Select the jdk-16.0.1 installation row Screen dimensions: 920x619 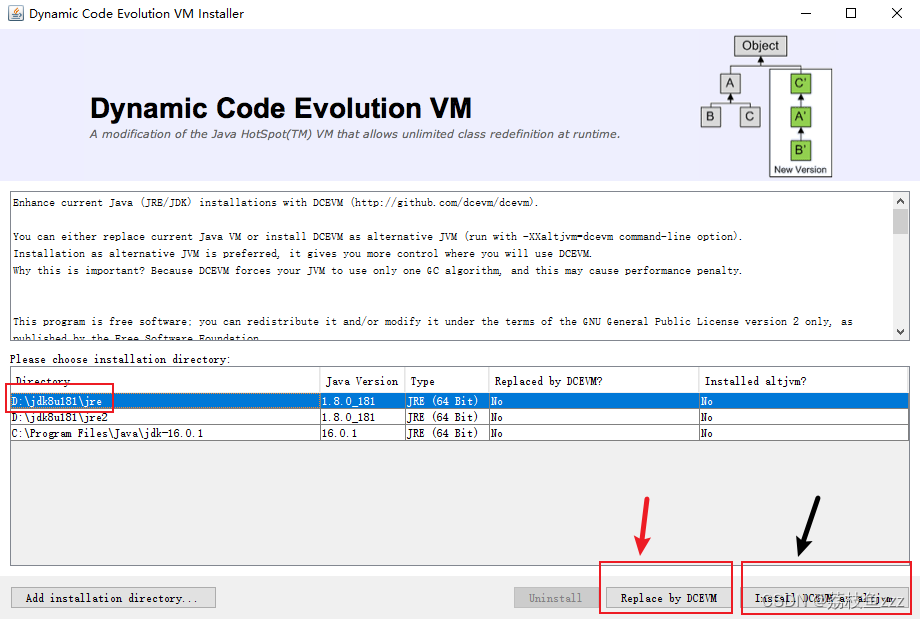tap(150, 433)
